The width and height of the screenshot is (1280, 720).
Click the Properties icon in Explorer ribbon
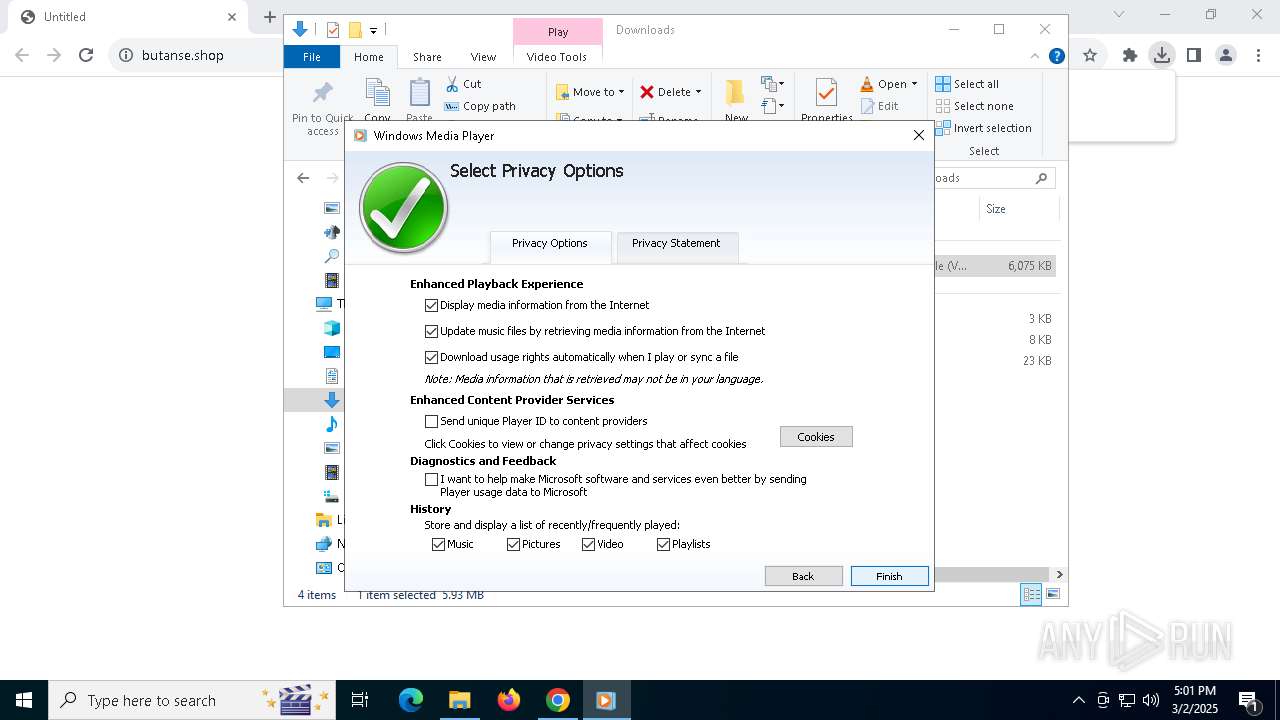[x=826, y=93]
